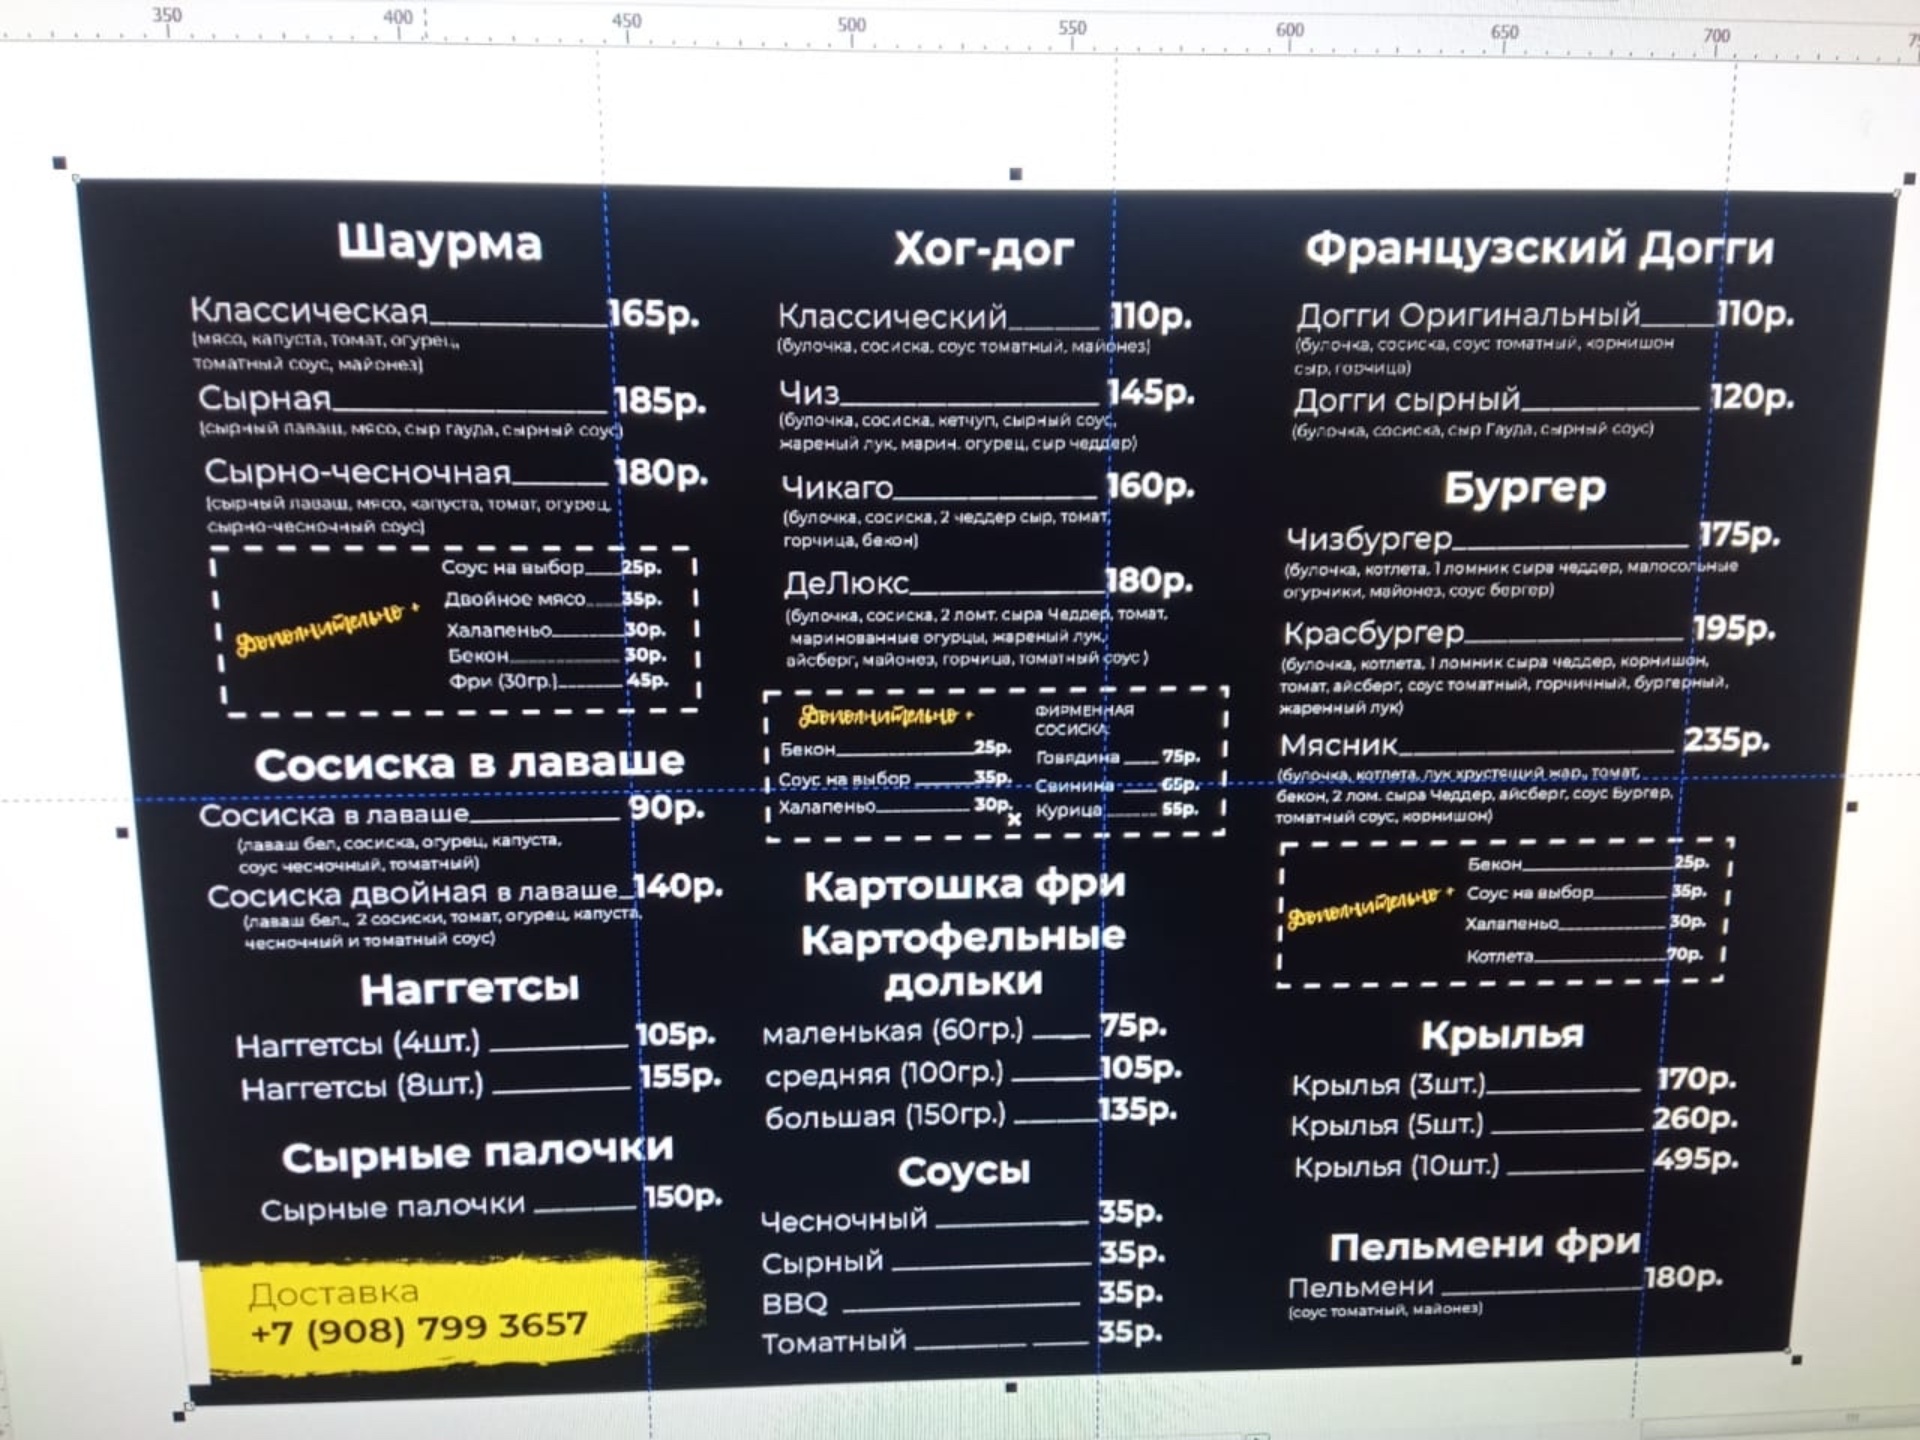Click the ФИРМЕННАЯ СОСИСКА label
Screen dimensions: 1920x1440
tap(1084, 719)
